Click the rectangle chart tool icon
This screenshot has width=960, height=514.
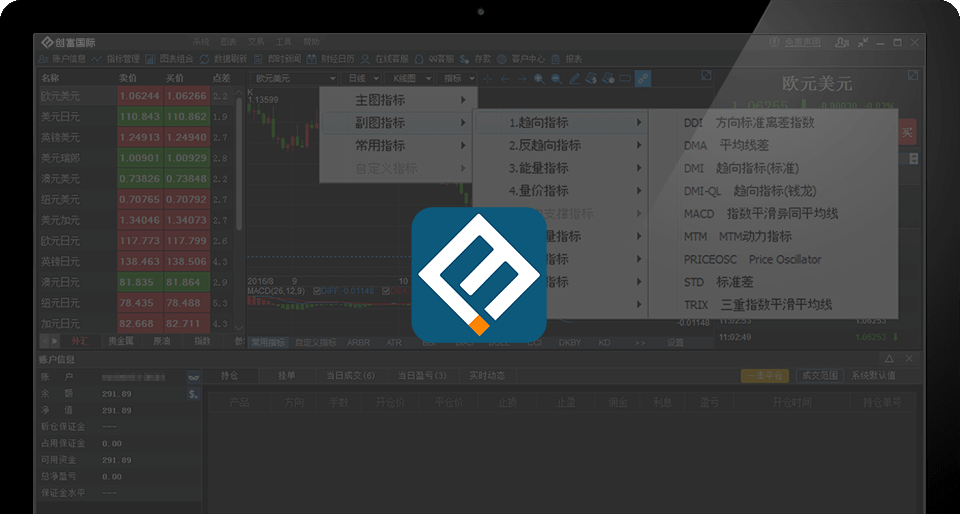[625, 78]
